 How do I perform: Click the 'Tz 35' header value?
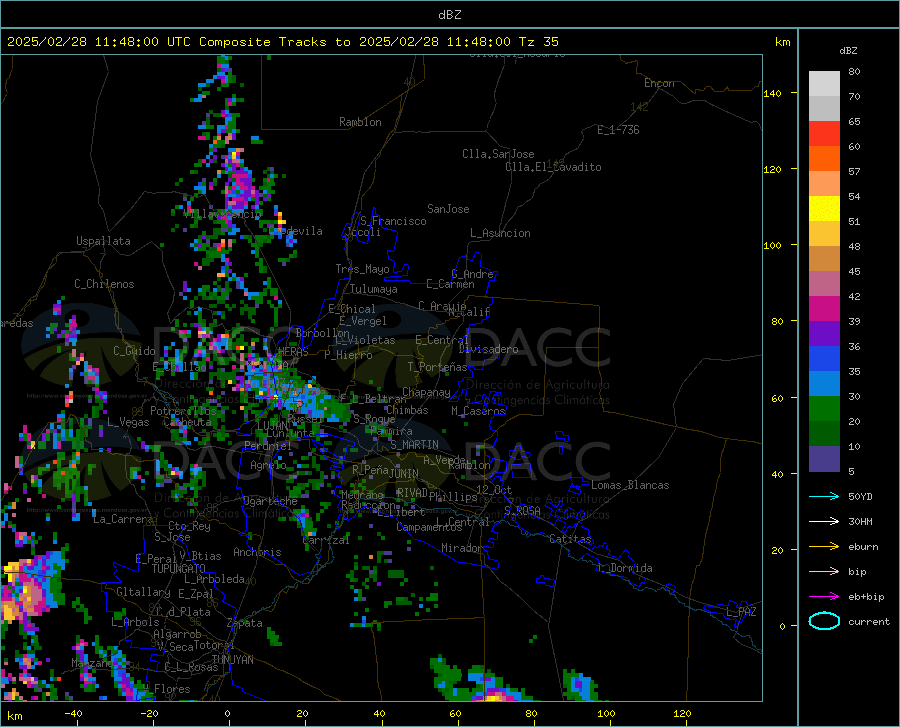pyautogui.click(x=538, y=42)
